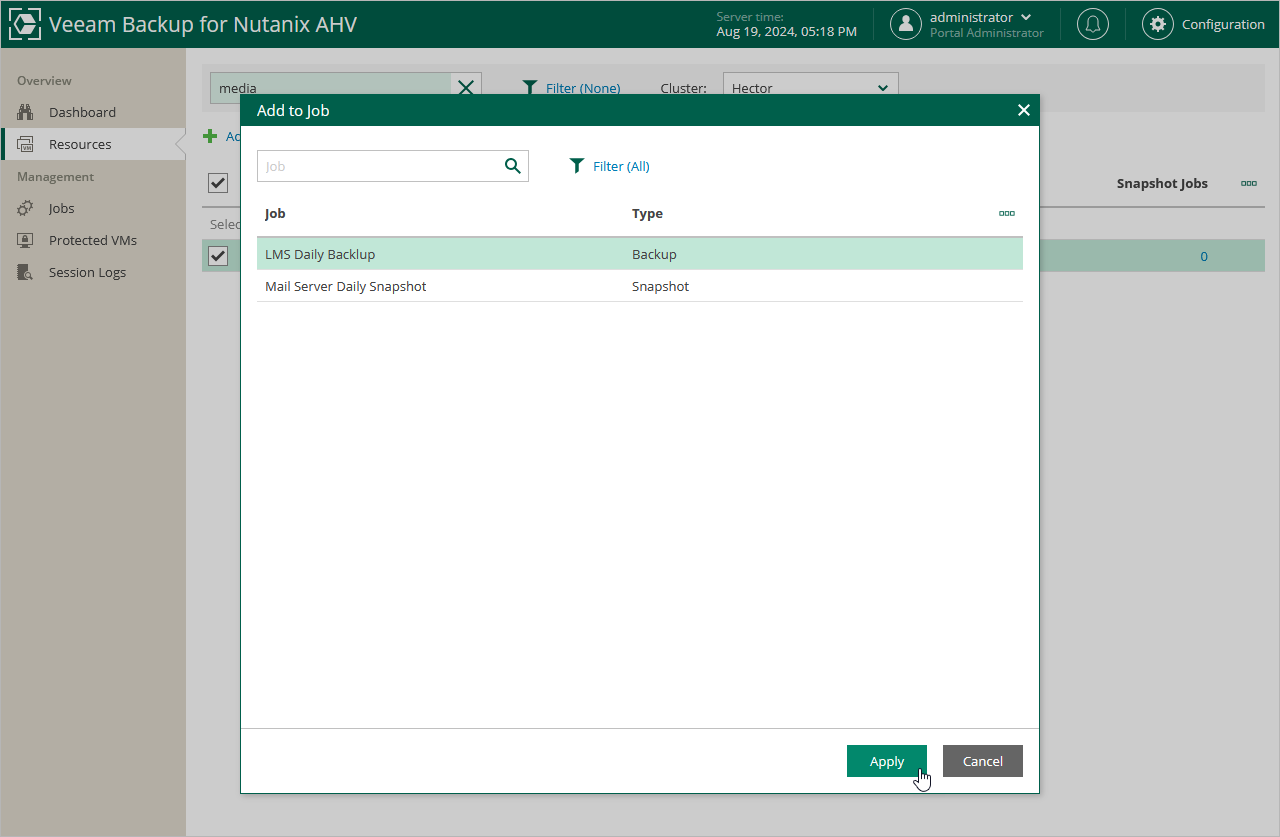Clear the media search with the X icon
The height and width of the screenshot is (837, 1280).
[x=466, y=88]
